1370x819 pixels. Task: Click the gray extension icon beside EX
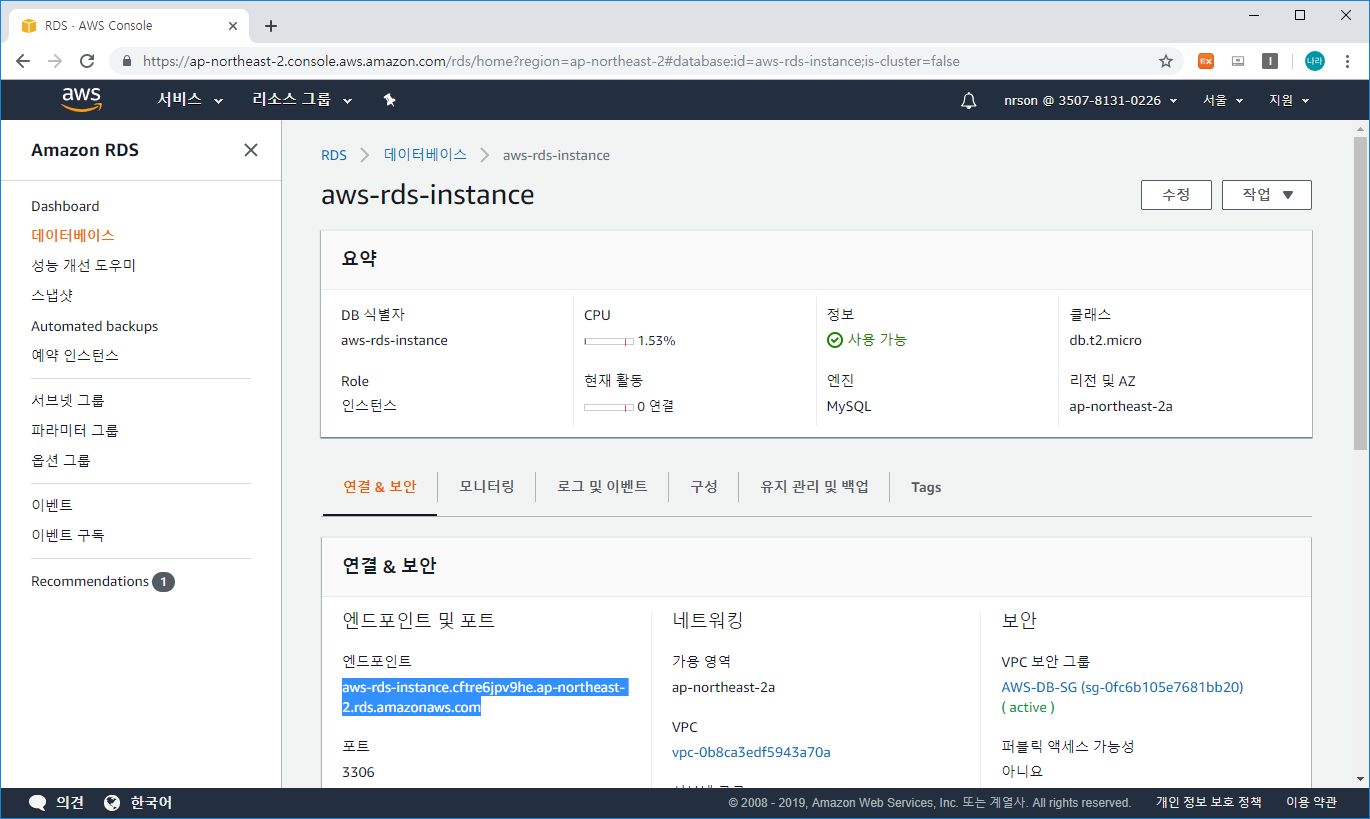tap(1238, 61)
